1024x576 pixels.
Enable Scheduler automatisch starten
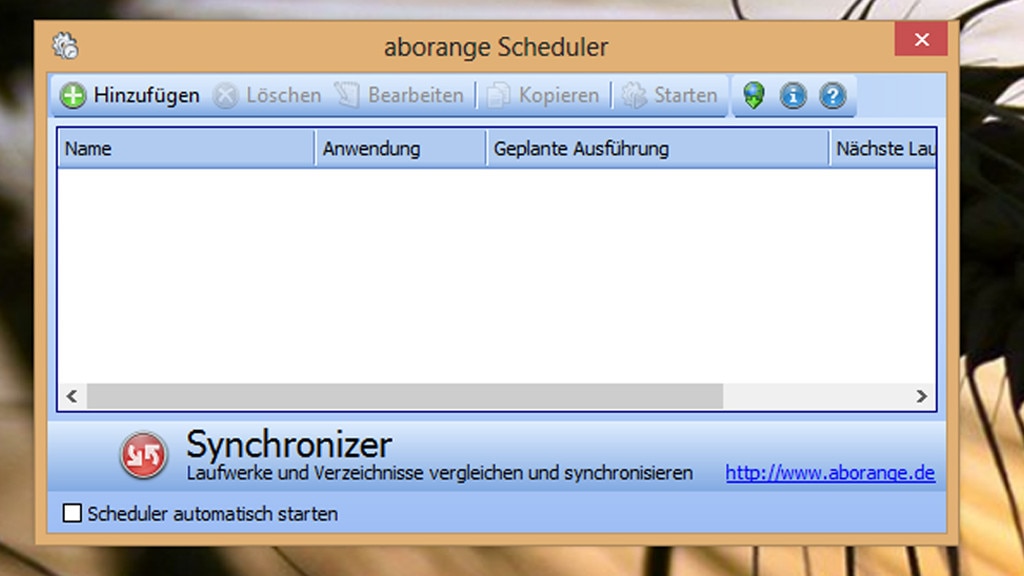click(x=71, y=513)
